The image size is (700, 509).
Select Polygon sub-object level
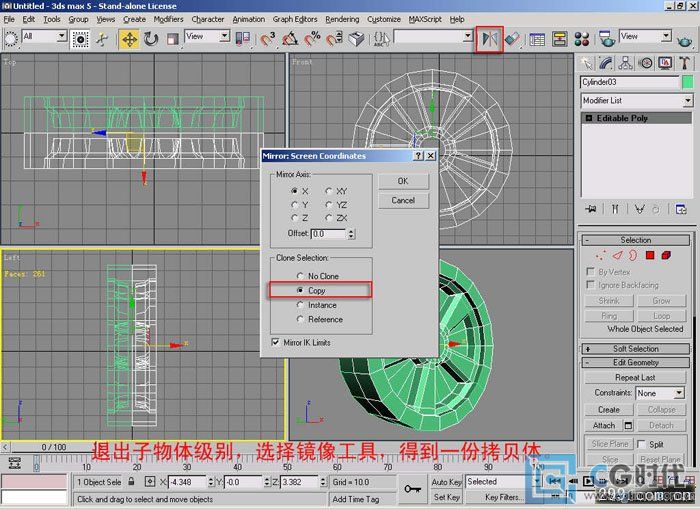(650, 256)
